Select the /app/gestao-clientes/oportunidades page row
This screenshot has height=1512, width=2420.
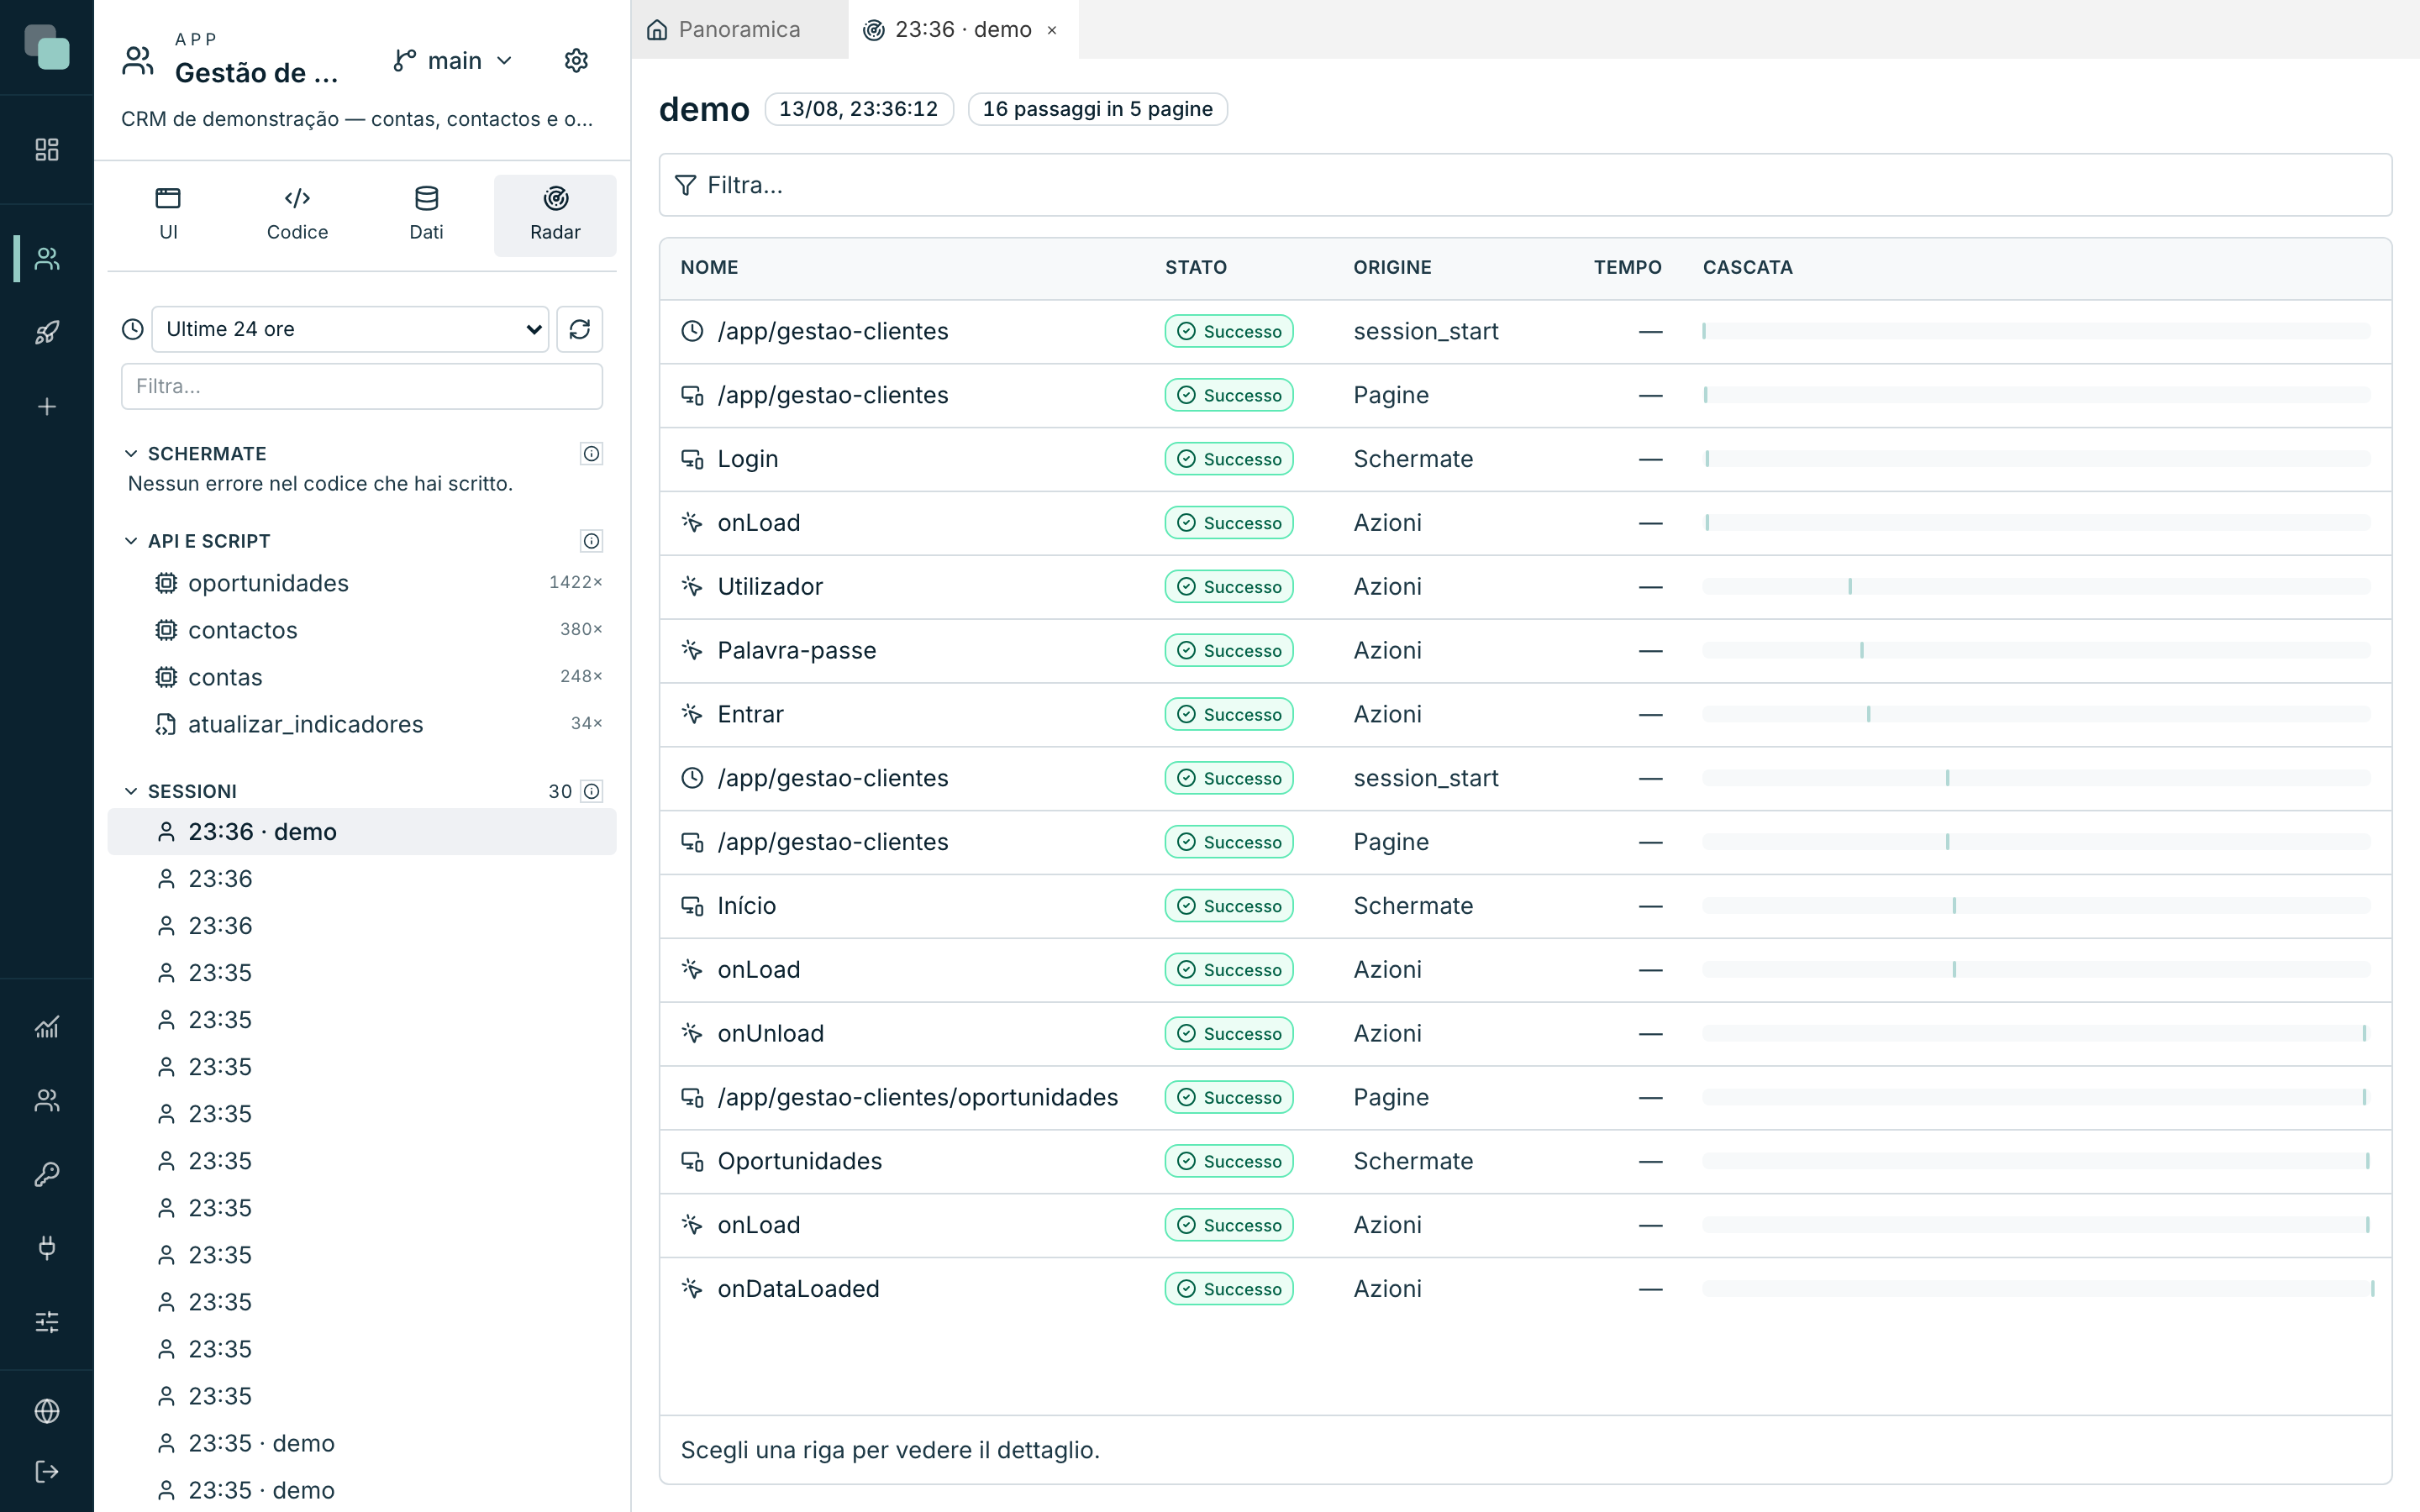(1525, 1098)
